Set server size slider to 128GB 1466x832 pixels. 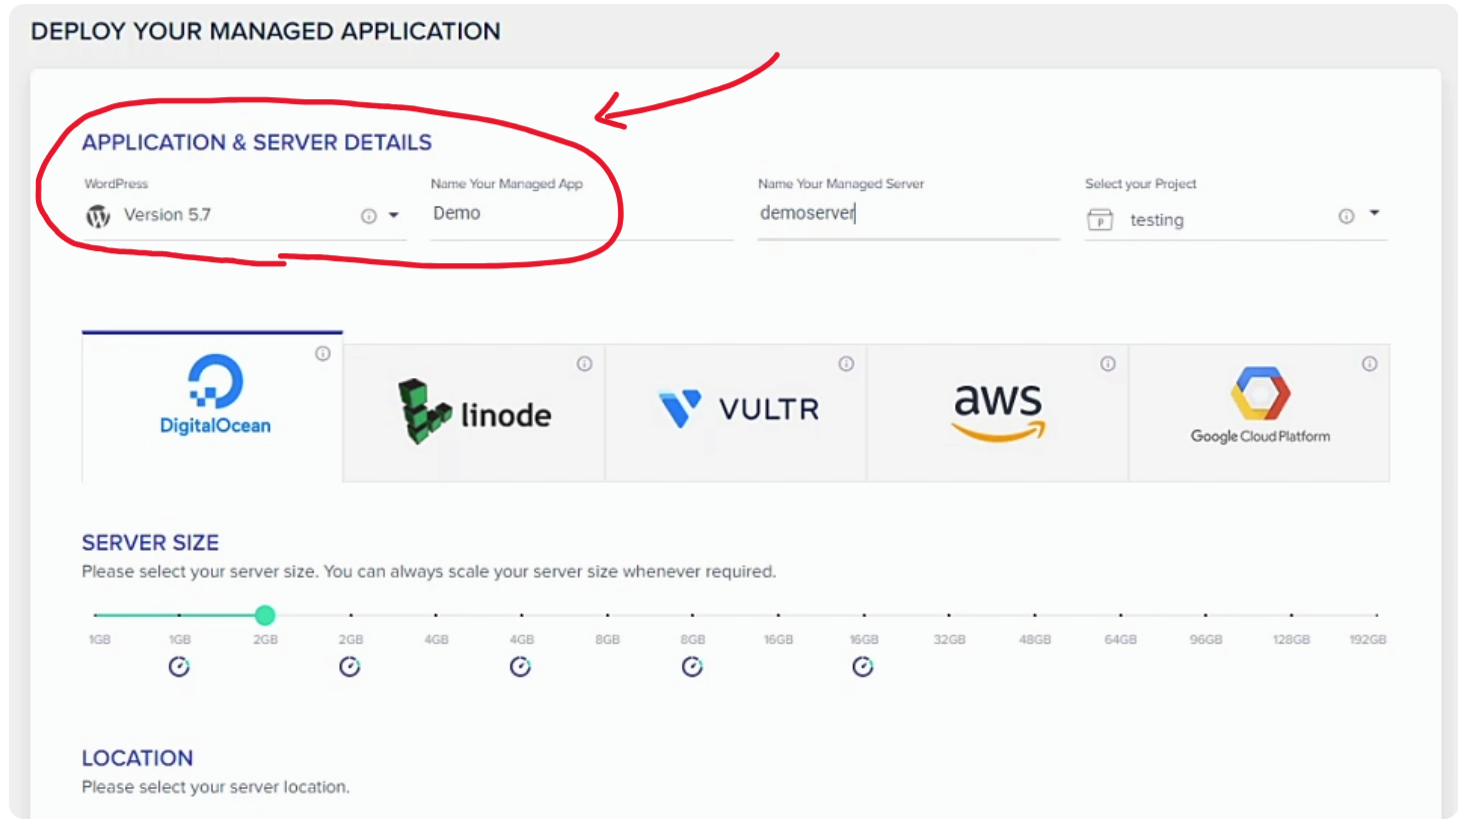click(1291, 615)
